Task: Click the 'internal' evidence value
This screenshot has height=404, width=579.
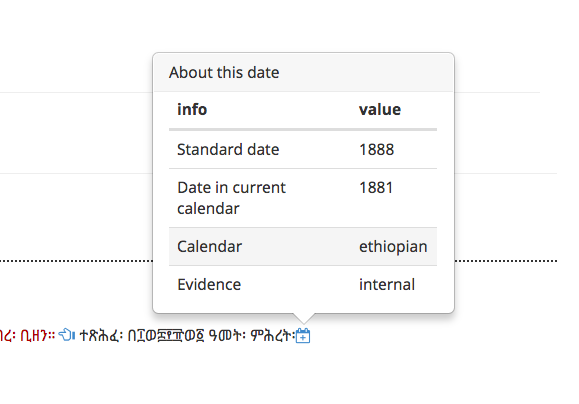Action: pos(387,285)
